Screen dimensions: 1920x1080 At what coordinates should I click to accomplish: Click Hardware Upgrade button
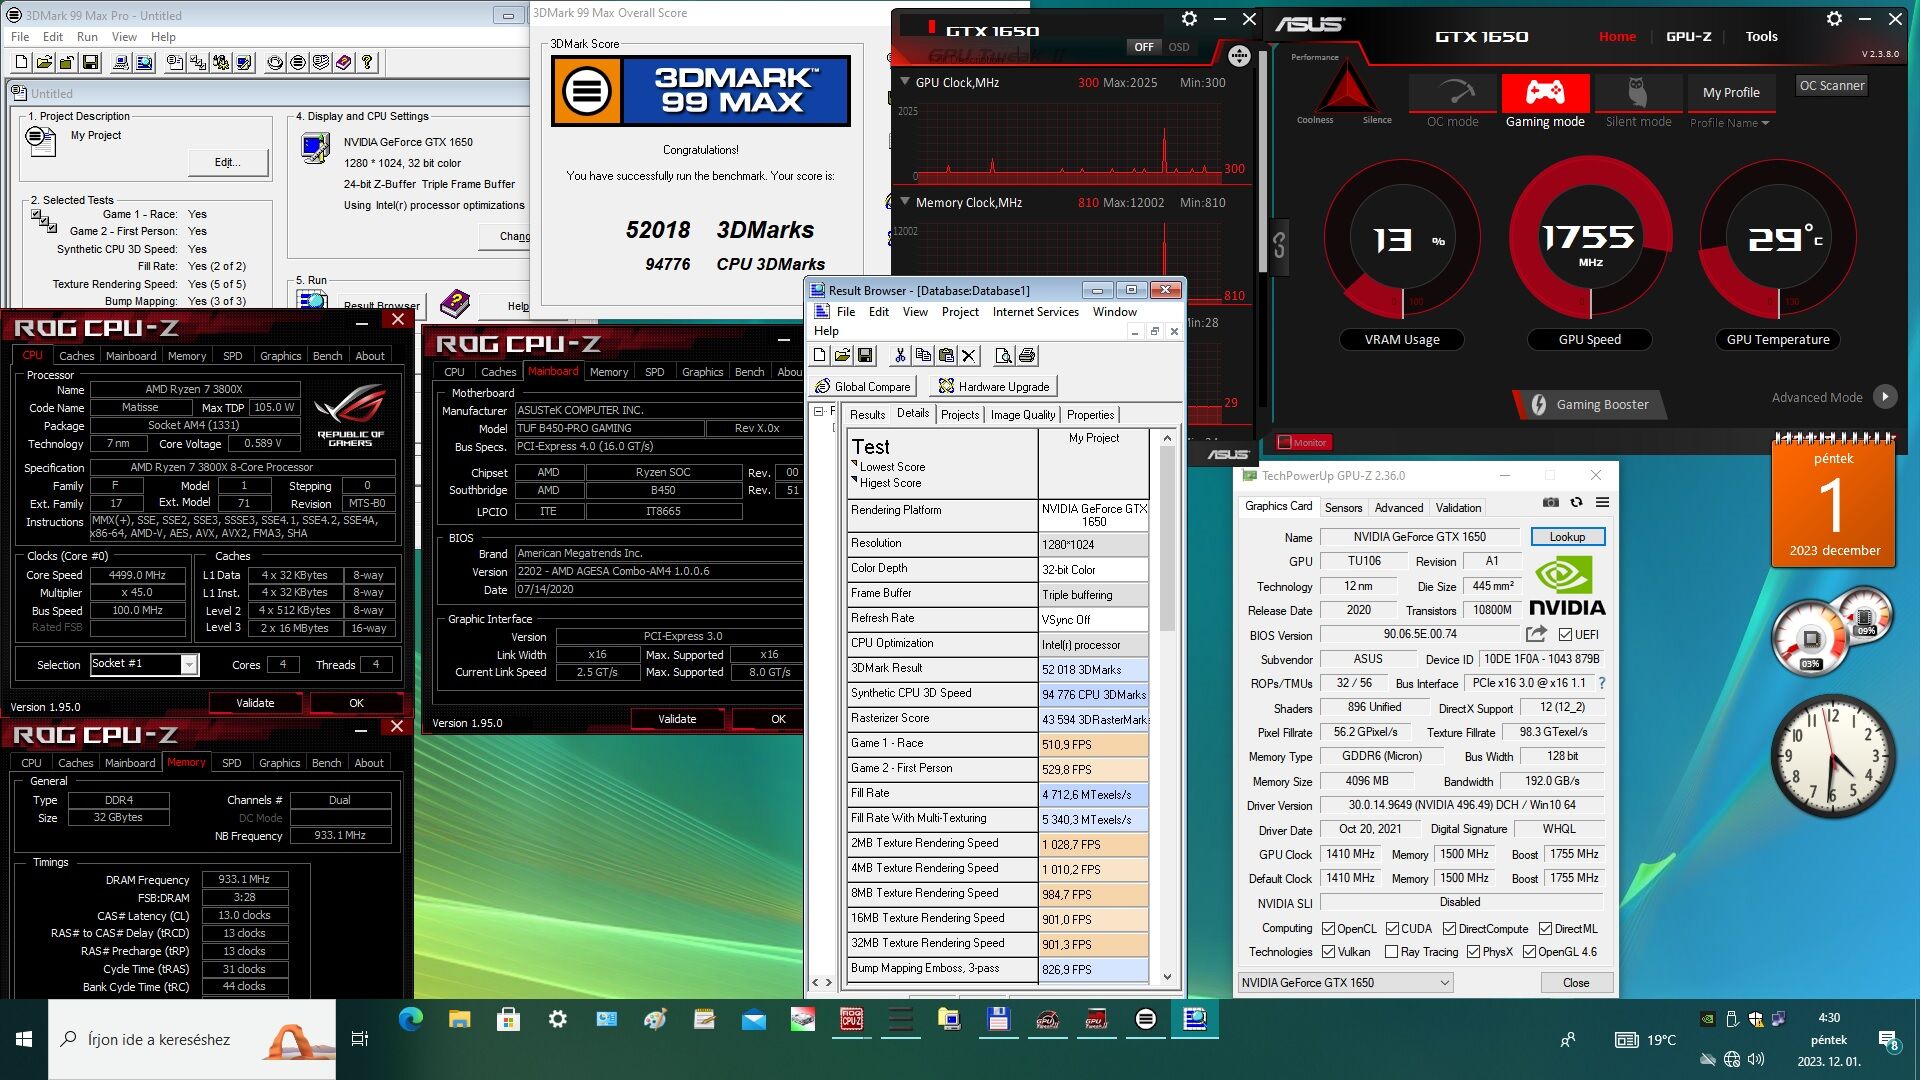point(994,386)
